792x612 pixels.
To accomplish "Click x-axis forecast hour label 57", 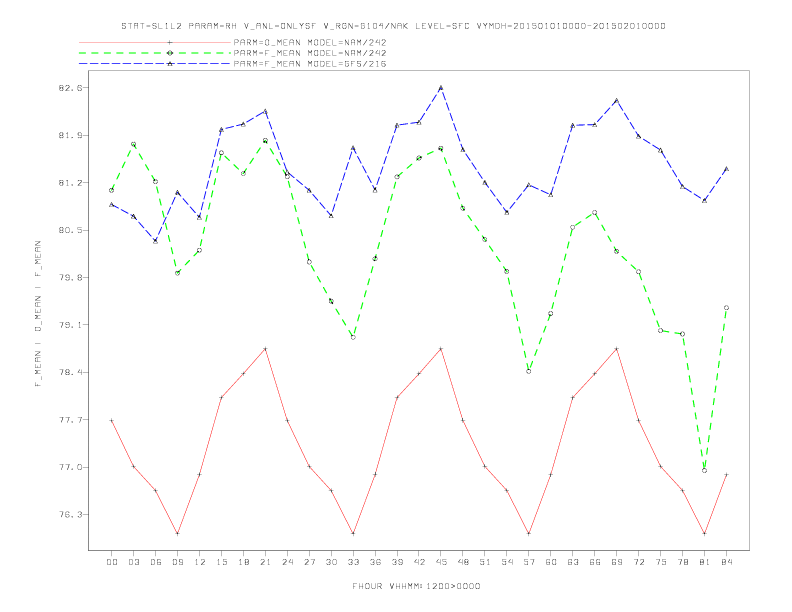I will click(529, 562).
